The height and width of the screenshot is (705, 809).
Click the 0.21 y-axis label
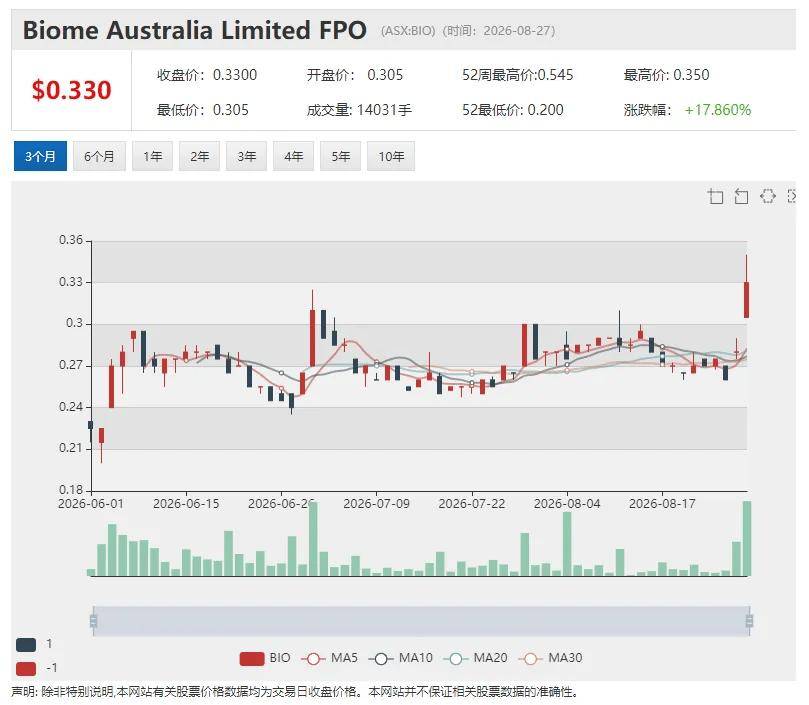pos(71,448)
